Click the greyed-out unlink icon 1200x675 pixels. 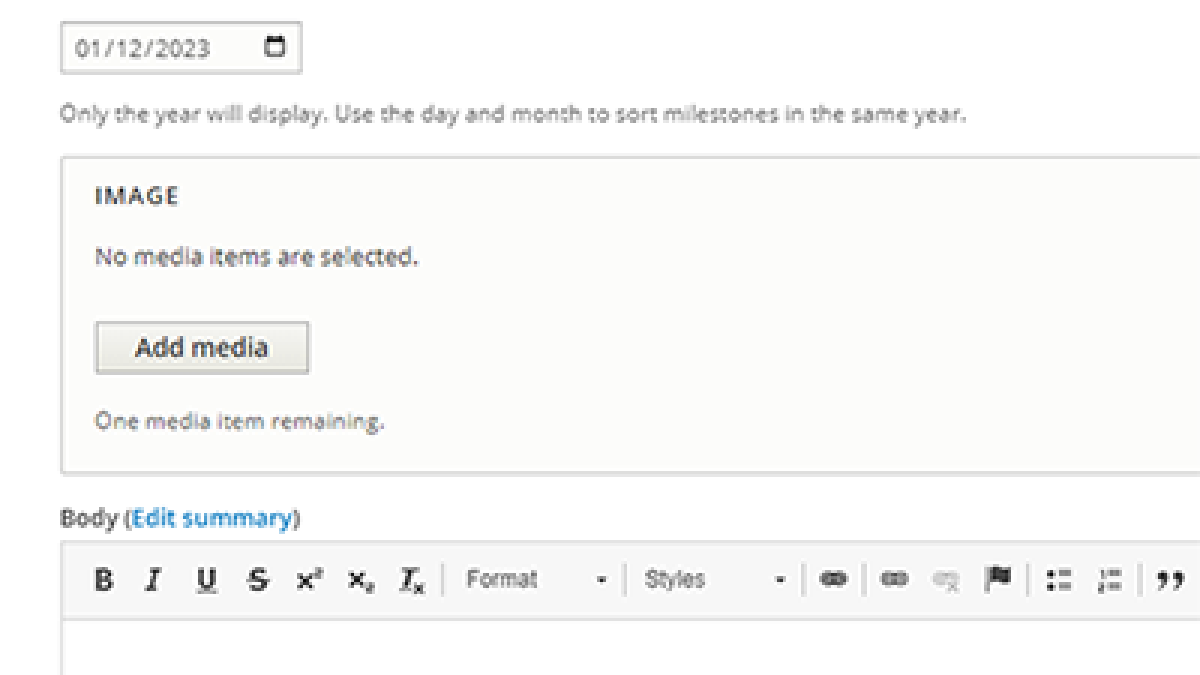pyautogui.click(x=945, y=580)
